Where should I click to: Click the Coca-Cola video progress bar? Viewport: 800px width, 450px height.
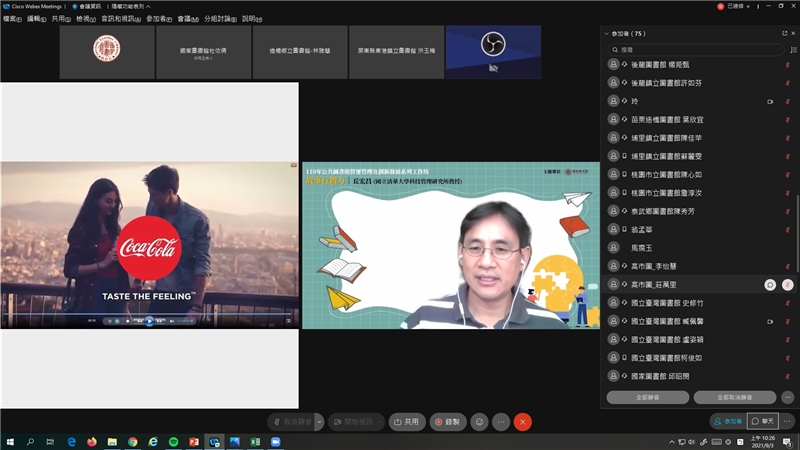(x=149, y=314)
